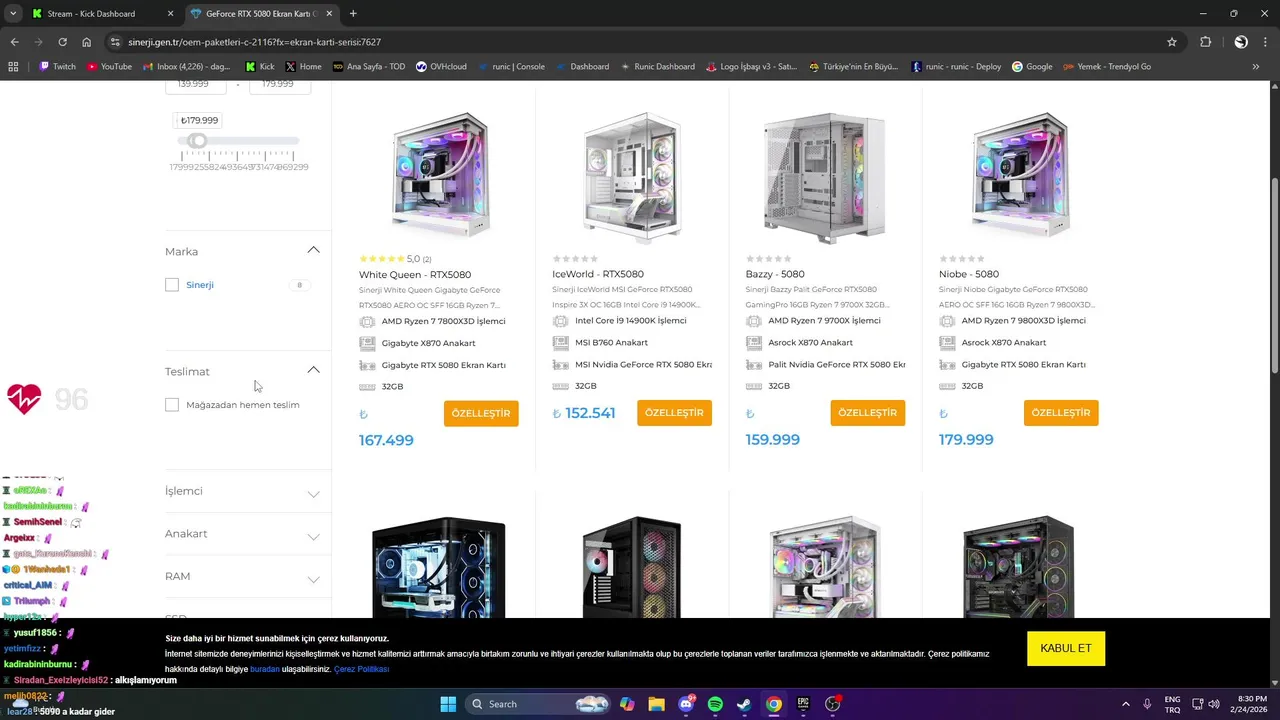Collapse the Marka filter section
Screen dimensions: 1280x720
coord(313,250)
